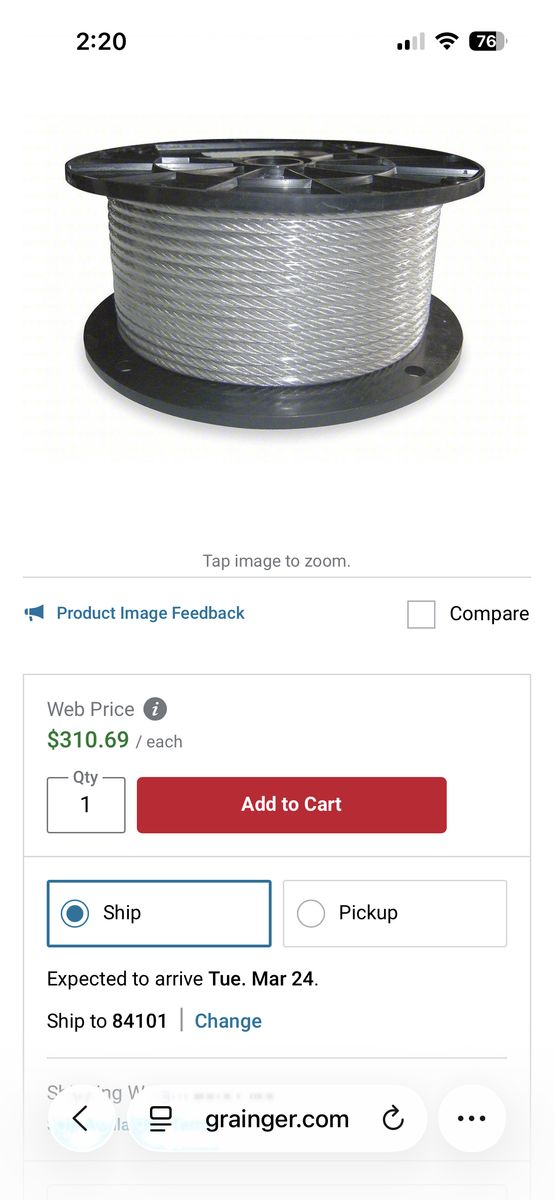Tap the cellular signal bars indicator
Screen dimensions: 554x1200
(410, 41)
